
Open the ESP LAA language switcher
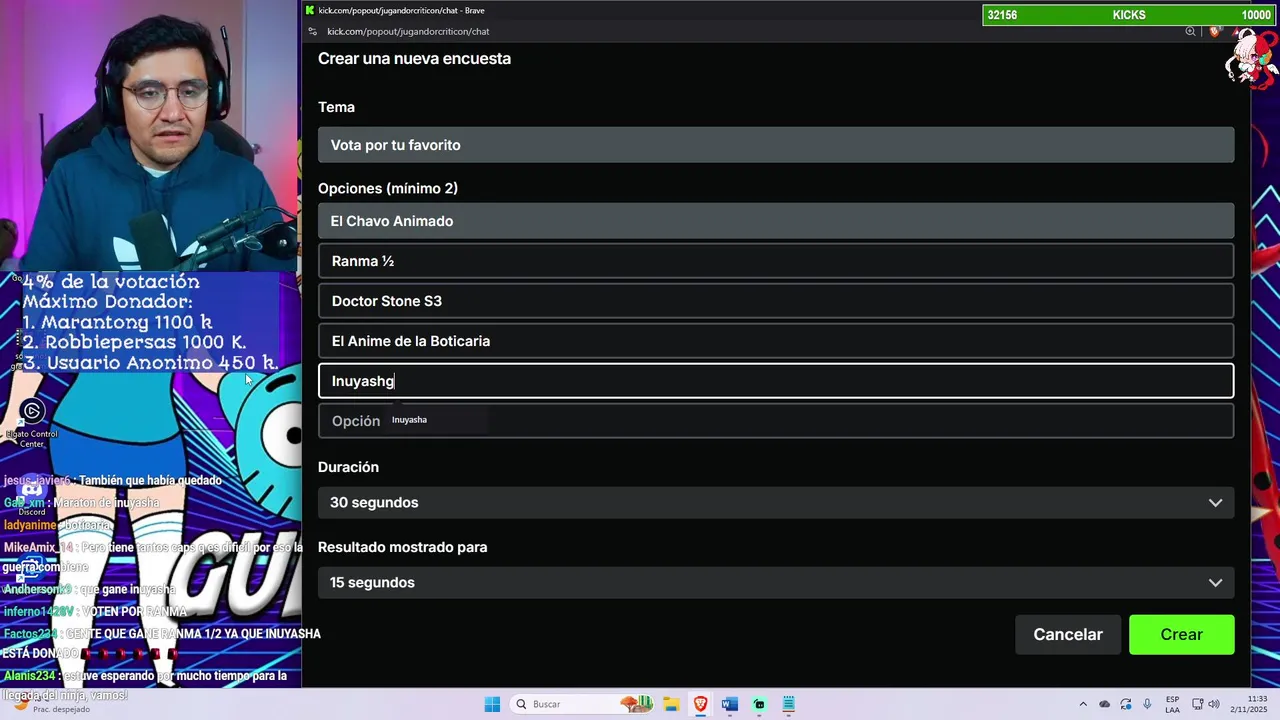[x=1172, y=704]
